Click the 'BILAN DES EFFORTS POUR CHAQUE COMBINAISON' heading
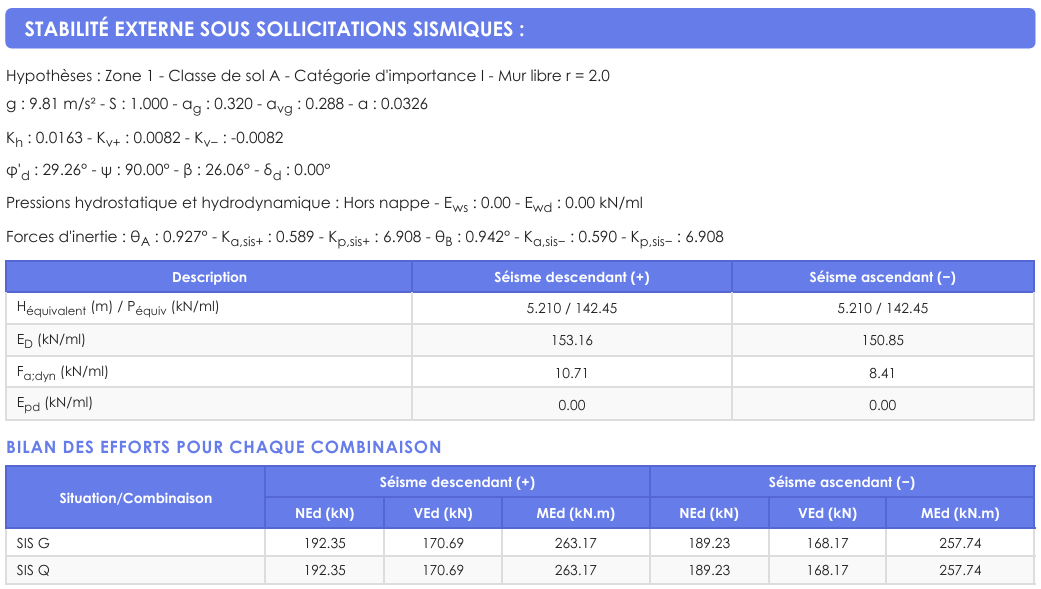Viewport: 1041px width, 589px height. [x=224, y=447]
